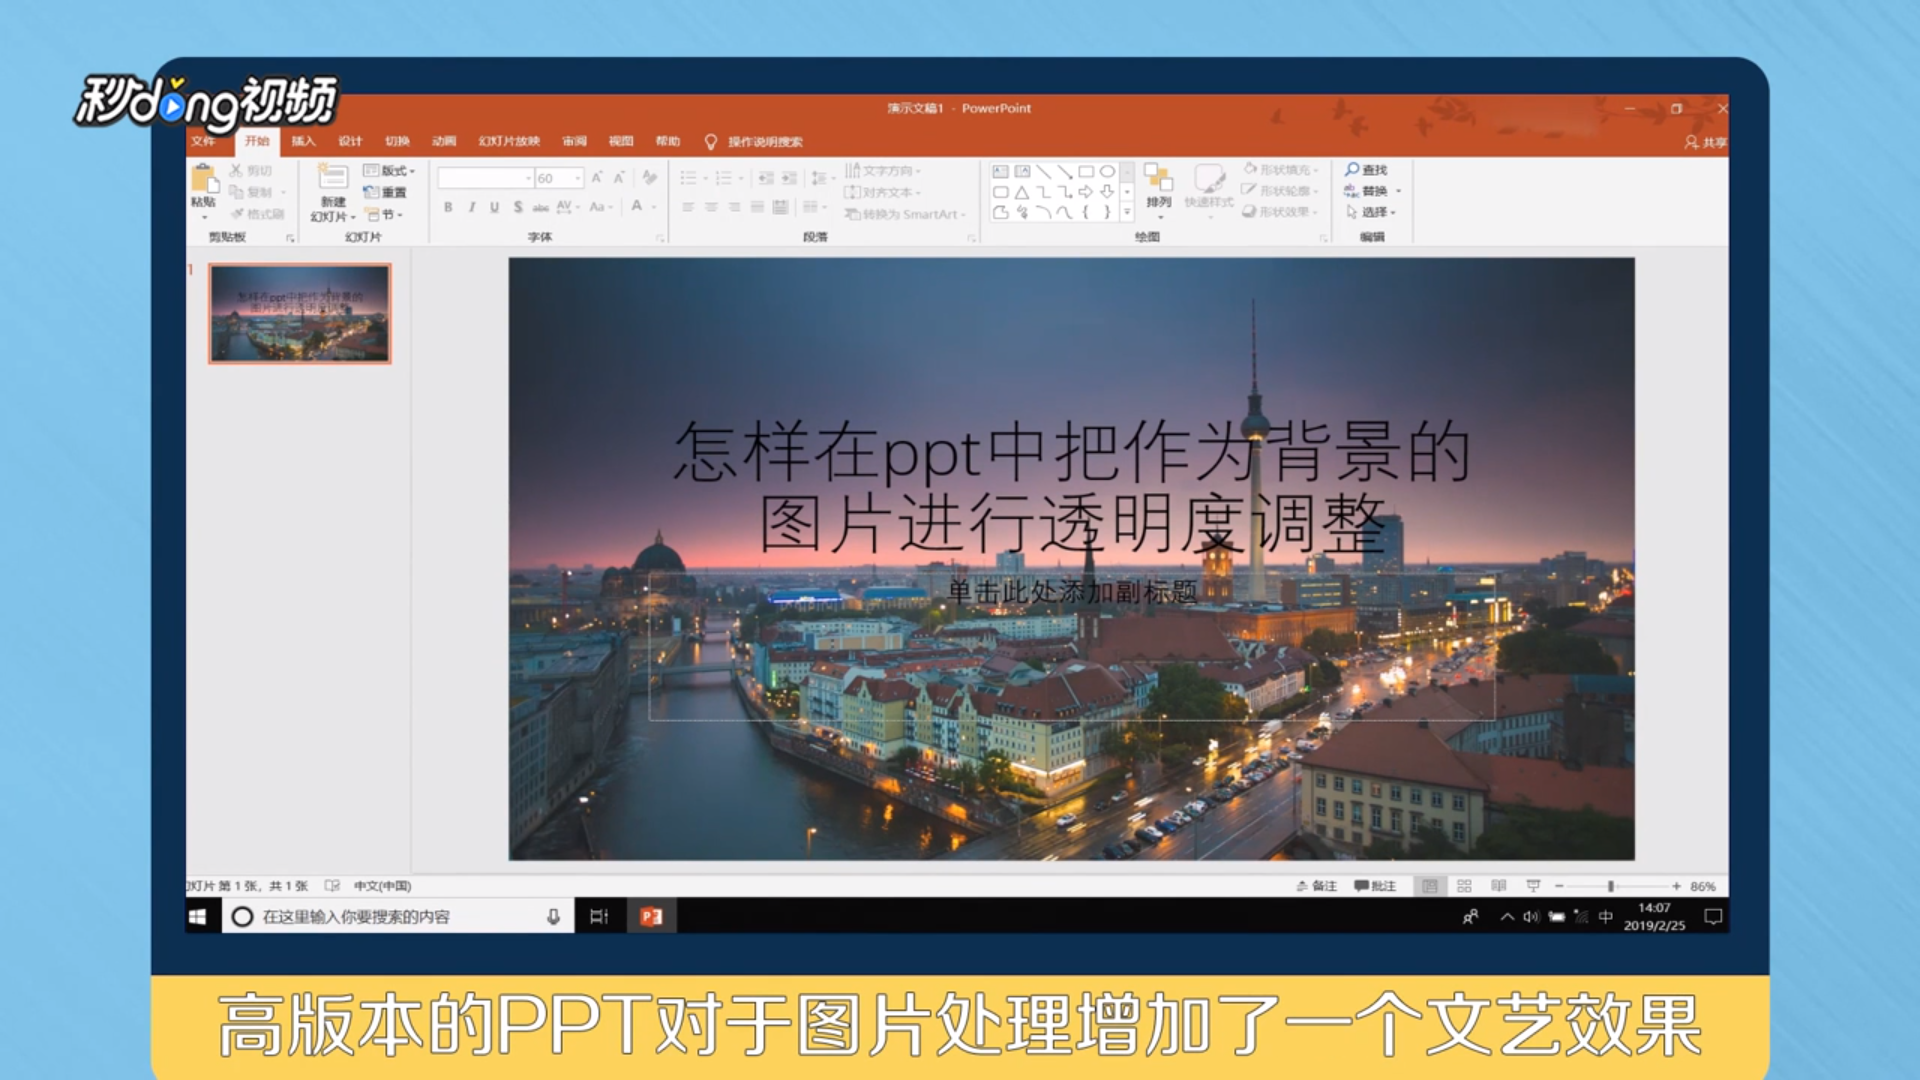Viewport: 1920px width, 1080px height.
Task: Select the Rectangle shape in gallery
Action: tap(1086, 172)
